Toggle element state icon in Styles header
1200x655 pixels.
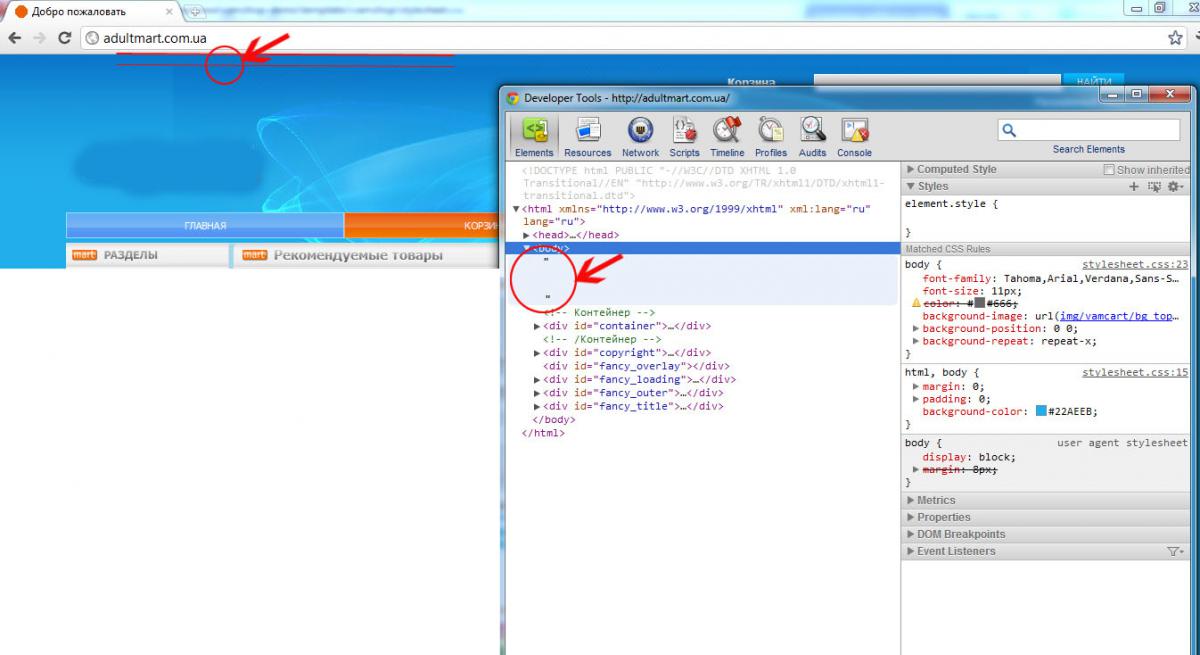[x=1154, y=187]
